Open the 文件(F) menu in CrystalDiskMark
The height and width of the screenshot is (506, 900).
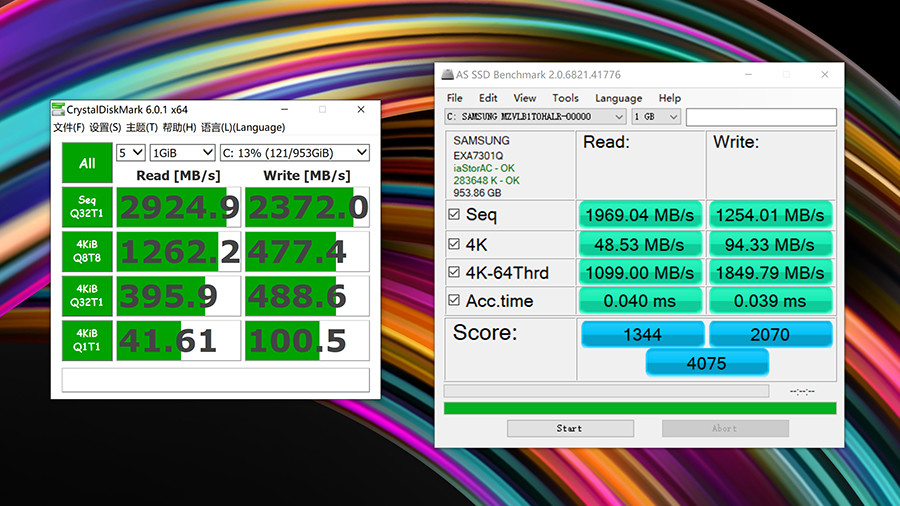pos(69,127)
